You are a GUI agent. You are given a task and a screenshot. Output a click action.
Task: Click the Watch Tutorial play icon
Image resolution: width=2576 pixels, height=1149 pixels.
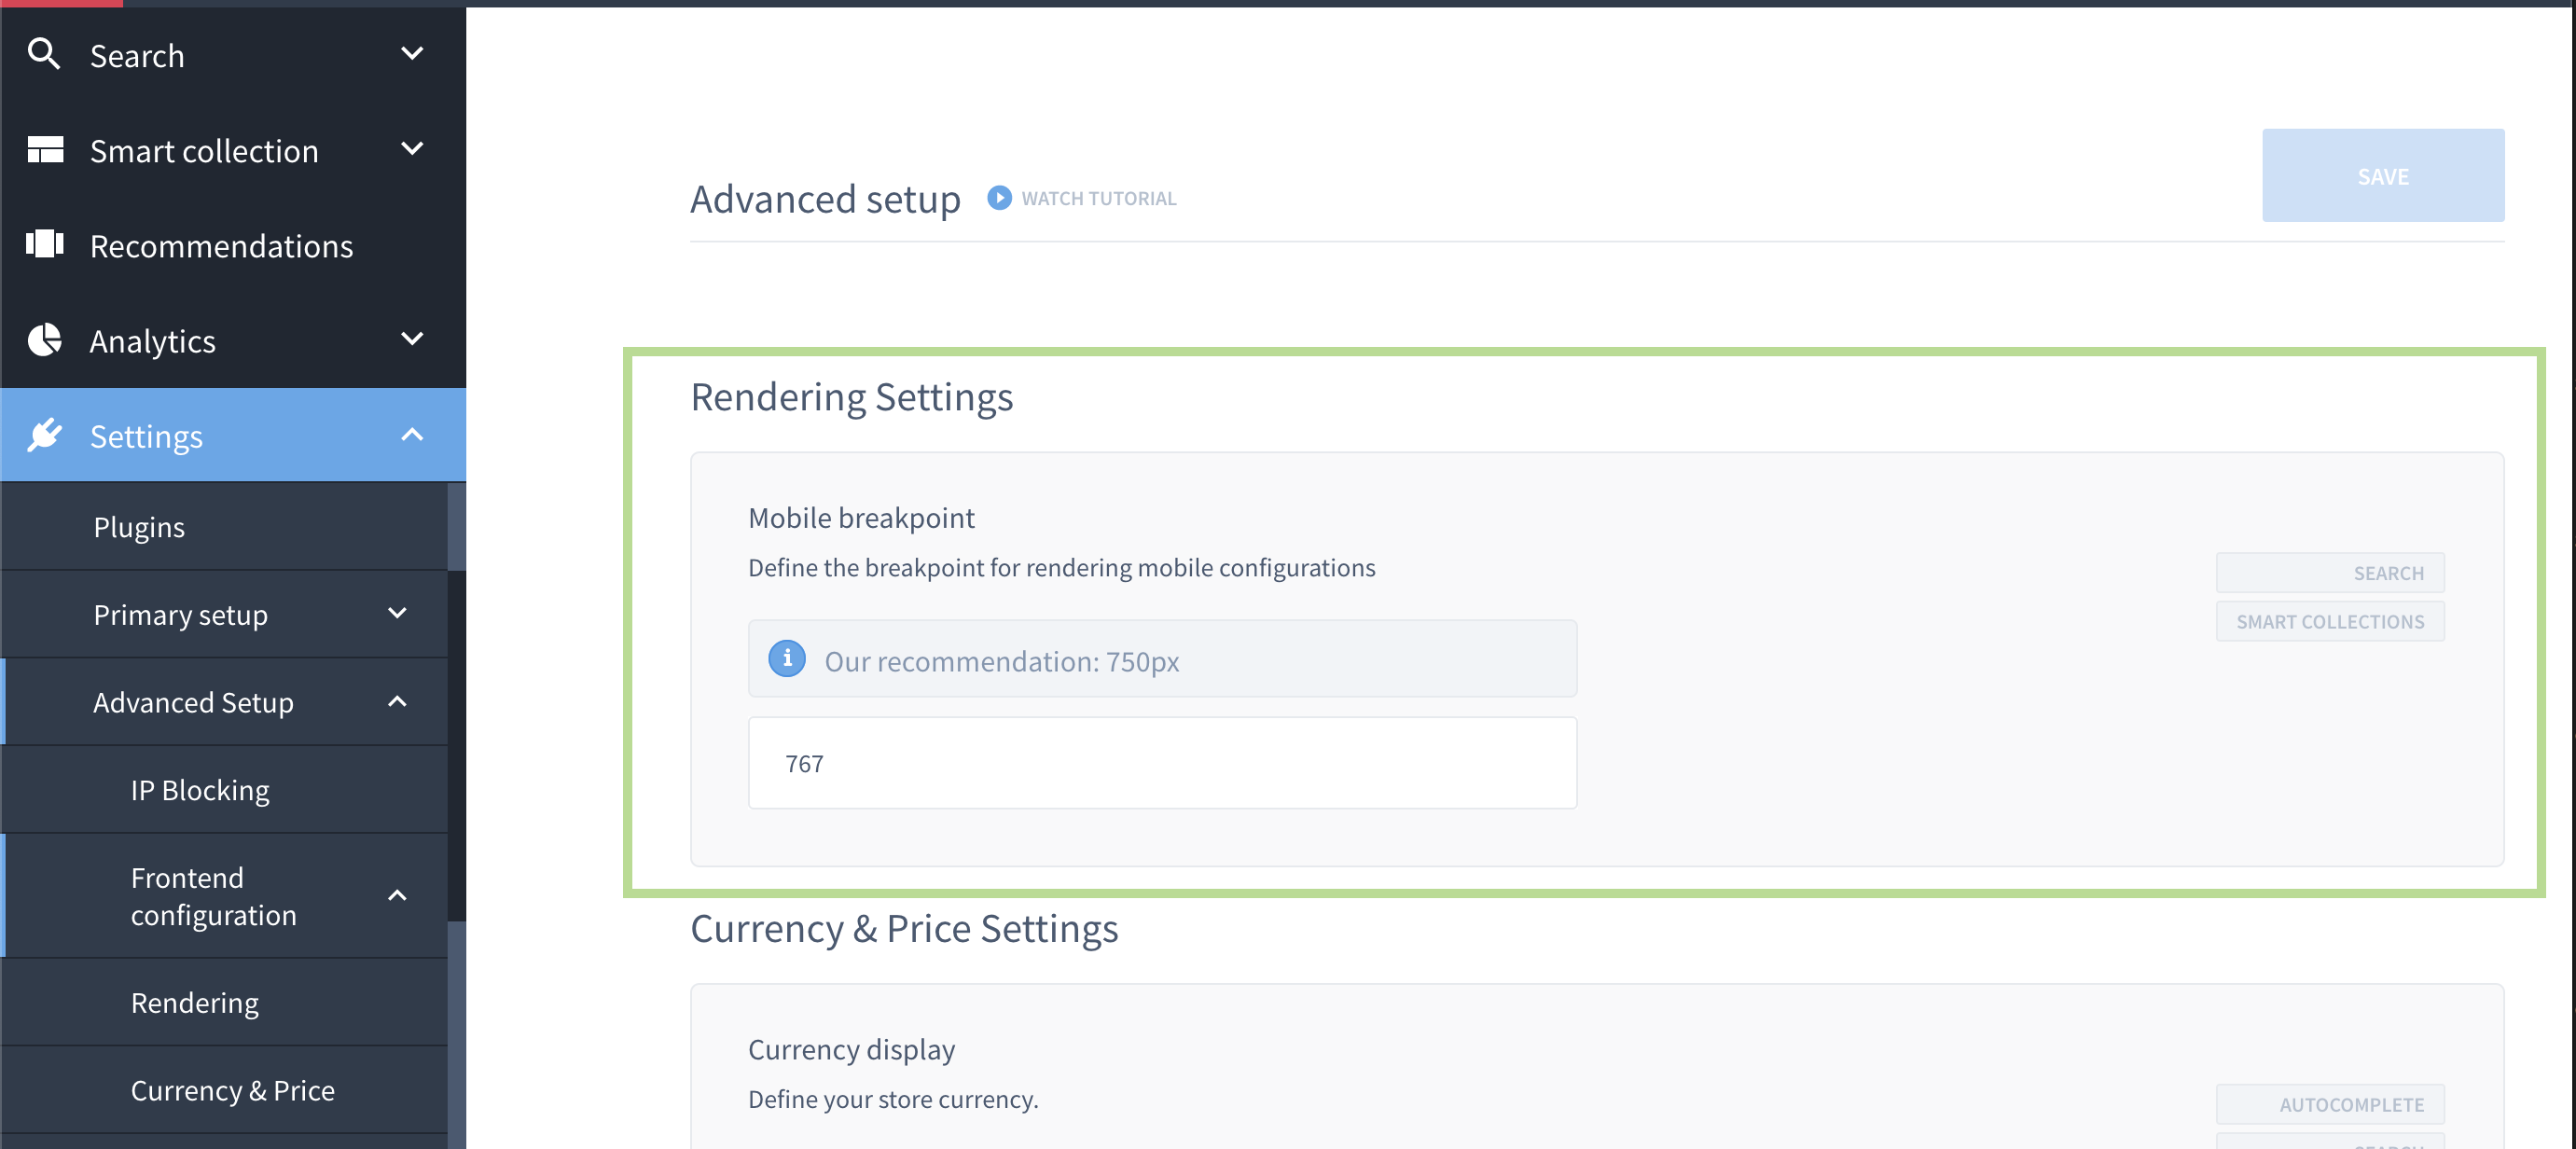999,198
